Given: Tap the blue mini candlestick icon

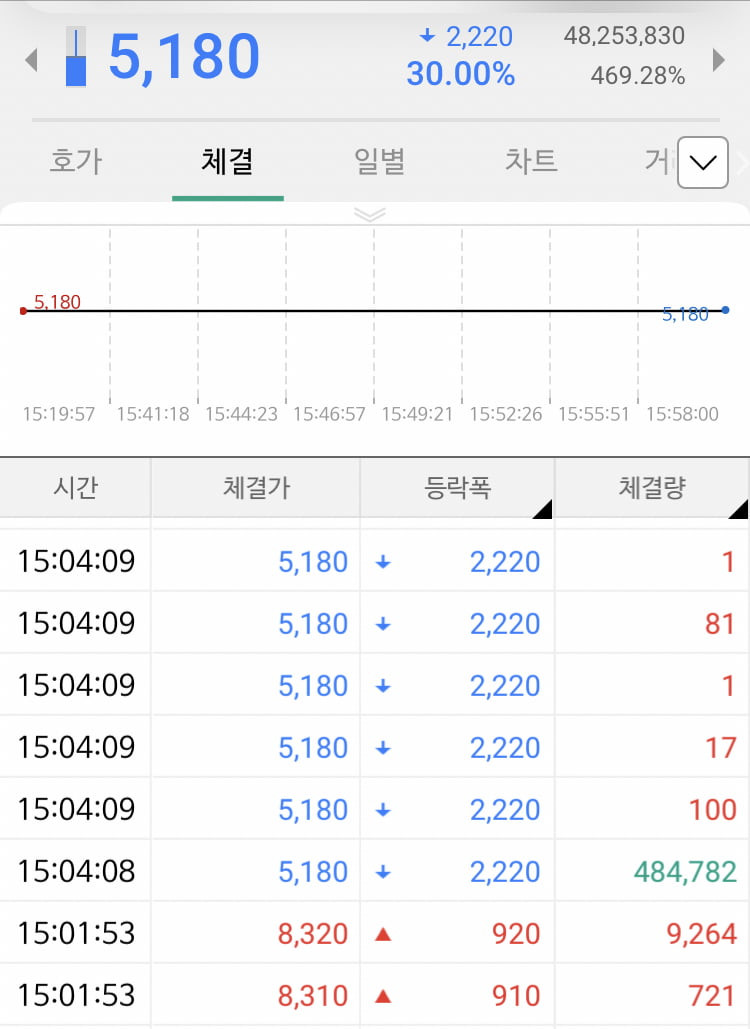Looking at the screenshot, I should [x=76, y=56].
